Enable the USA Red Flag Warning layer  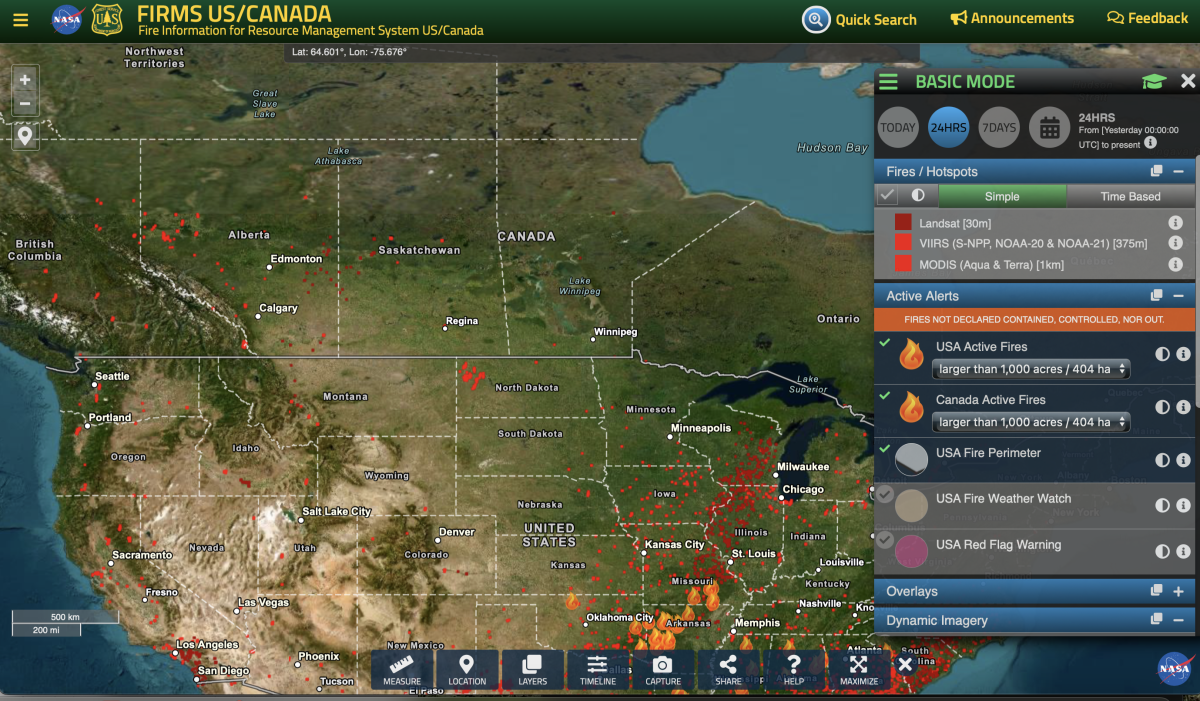pyautogui.click(x=885, y=539)
